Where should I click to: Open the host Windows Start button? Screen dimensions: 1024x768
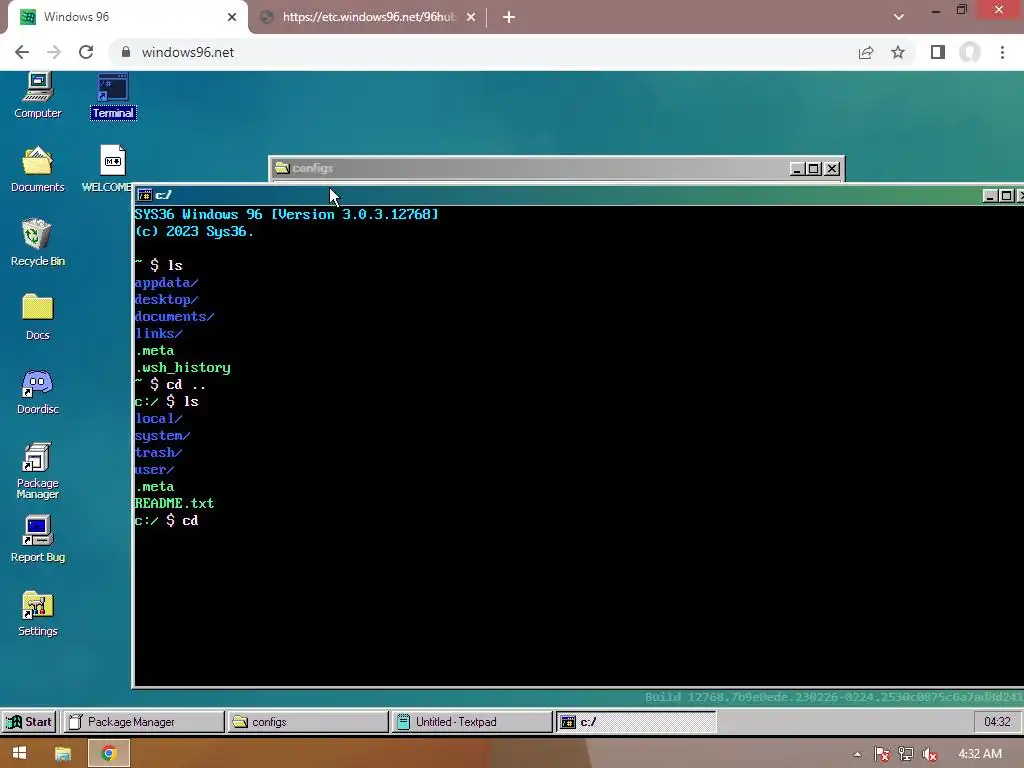tap(20, 753)
